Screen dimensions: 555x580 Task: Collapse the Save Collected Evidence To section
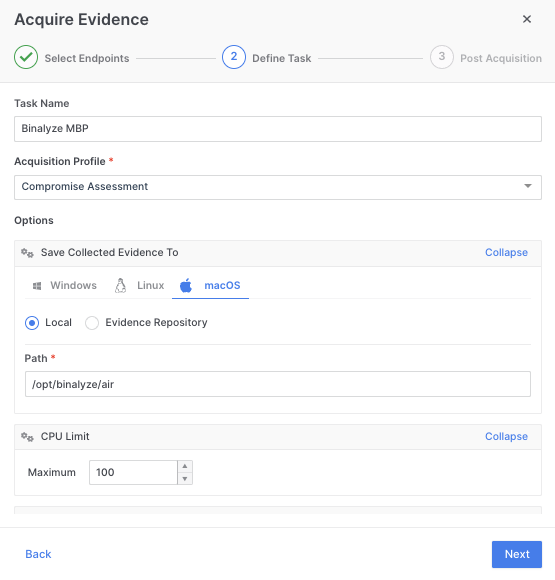pos(506,252)
